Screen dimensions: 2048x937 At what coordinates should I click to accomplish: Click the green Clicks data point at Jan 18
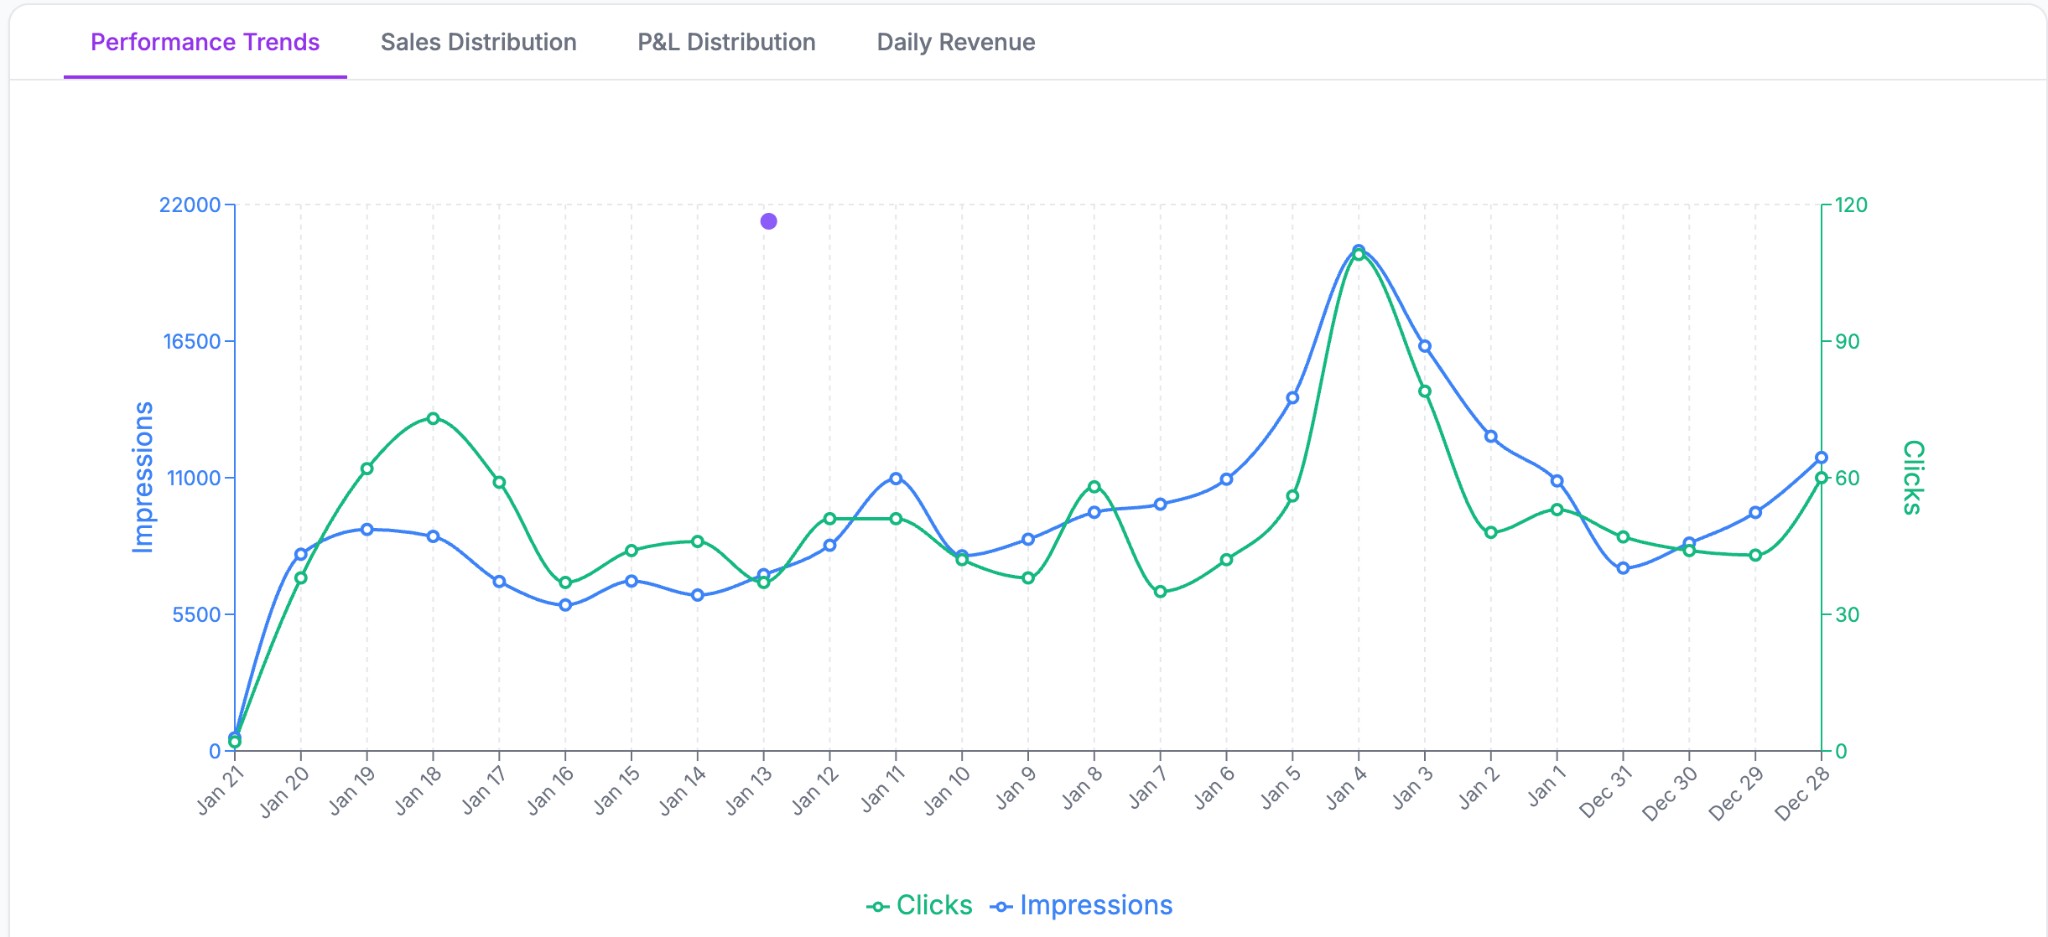tap(433, 418)
